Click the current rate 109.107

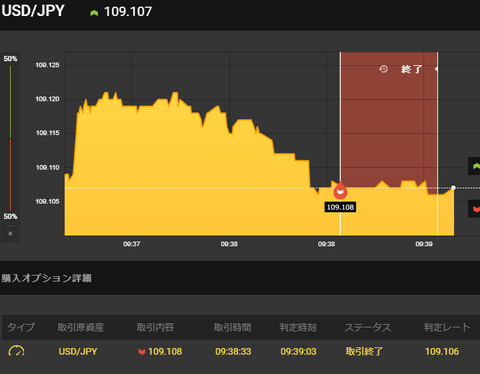[128, 12]
